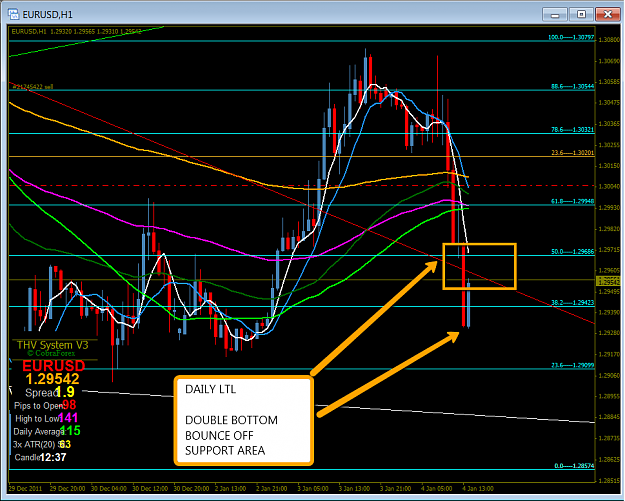Click the current price marker on the price axis
Image resolution: width=625 pixels, height=501 pixels.
pyautogui.click(x=609, y=281)
